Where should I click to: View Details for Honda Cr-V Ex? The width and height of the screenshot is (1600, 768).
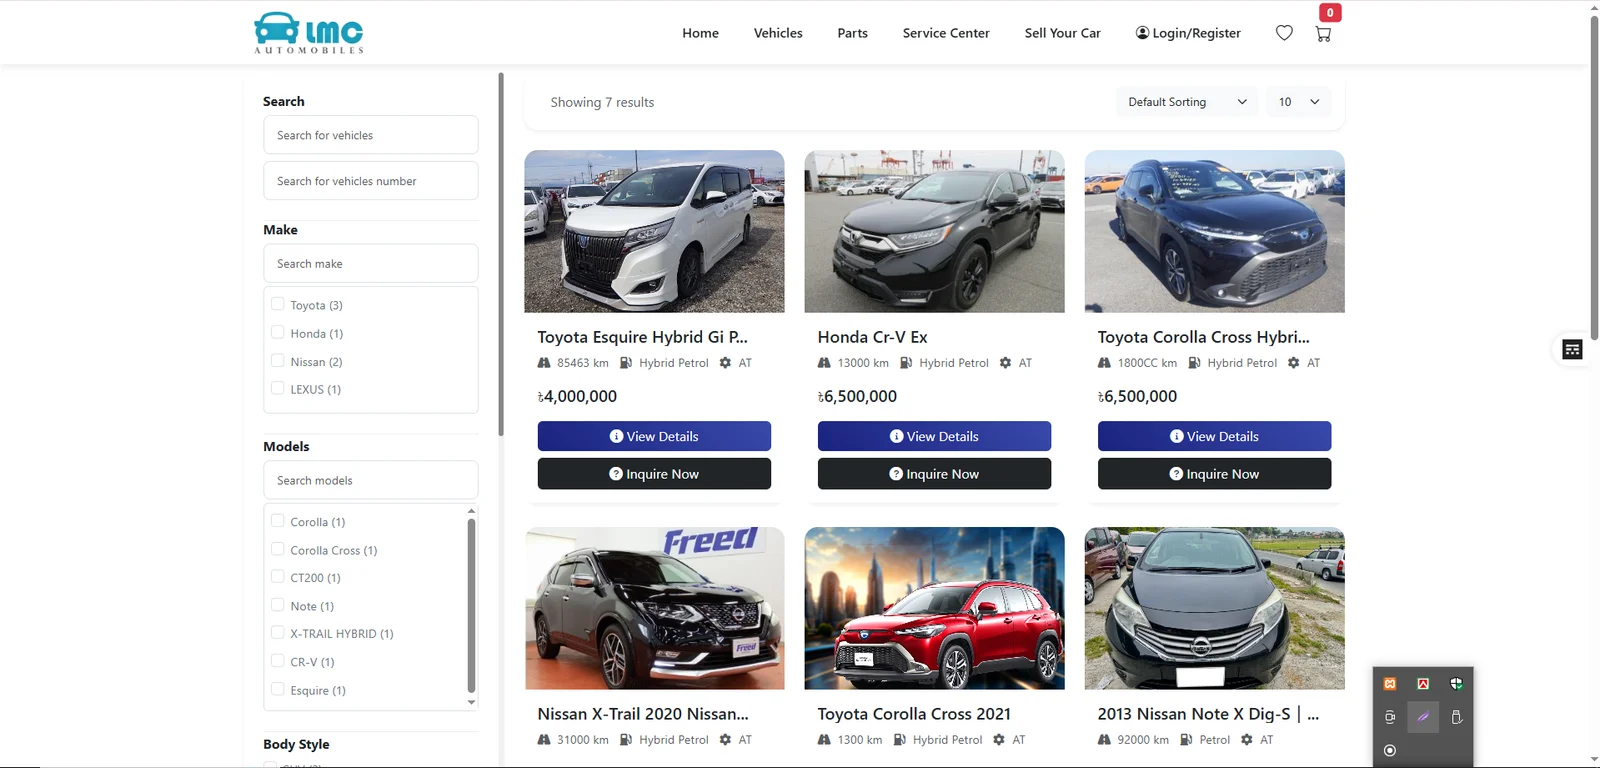coord(934,436)
